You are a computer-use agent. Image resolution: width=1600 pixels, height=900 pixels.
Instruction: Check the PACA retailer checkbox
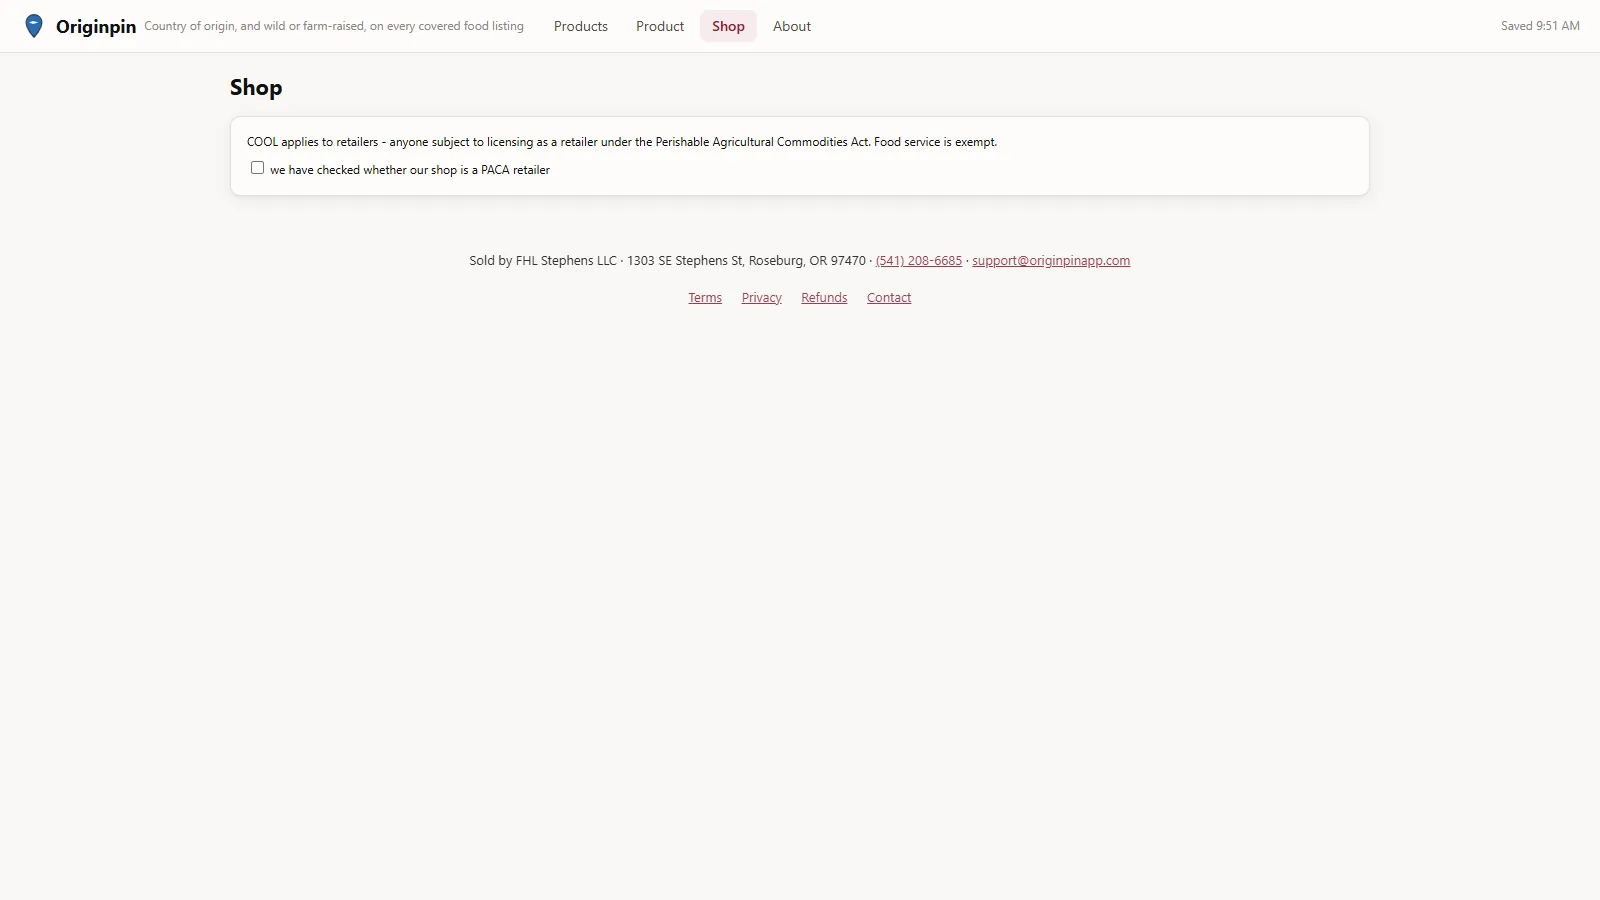pyautogui.click(x=258, y=168)
